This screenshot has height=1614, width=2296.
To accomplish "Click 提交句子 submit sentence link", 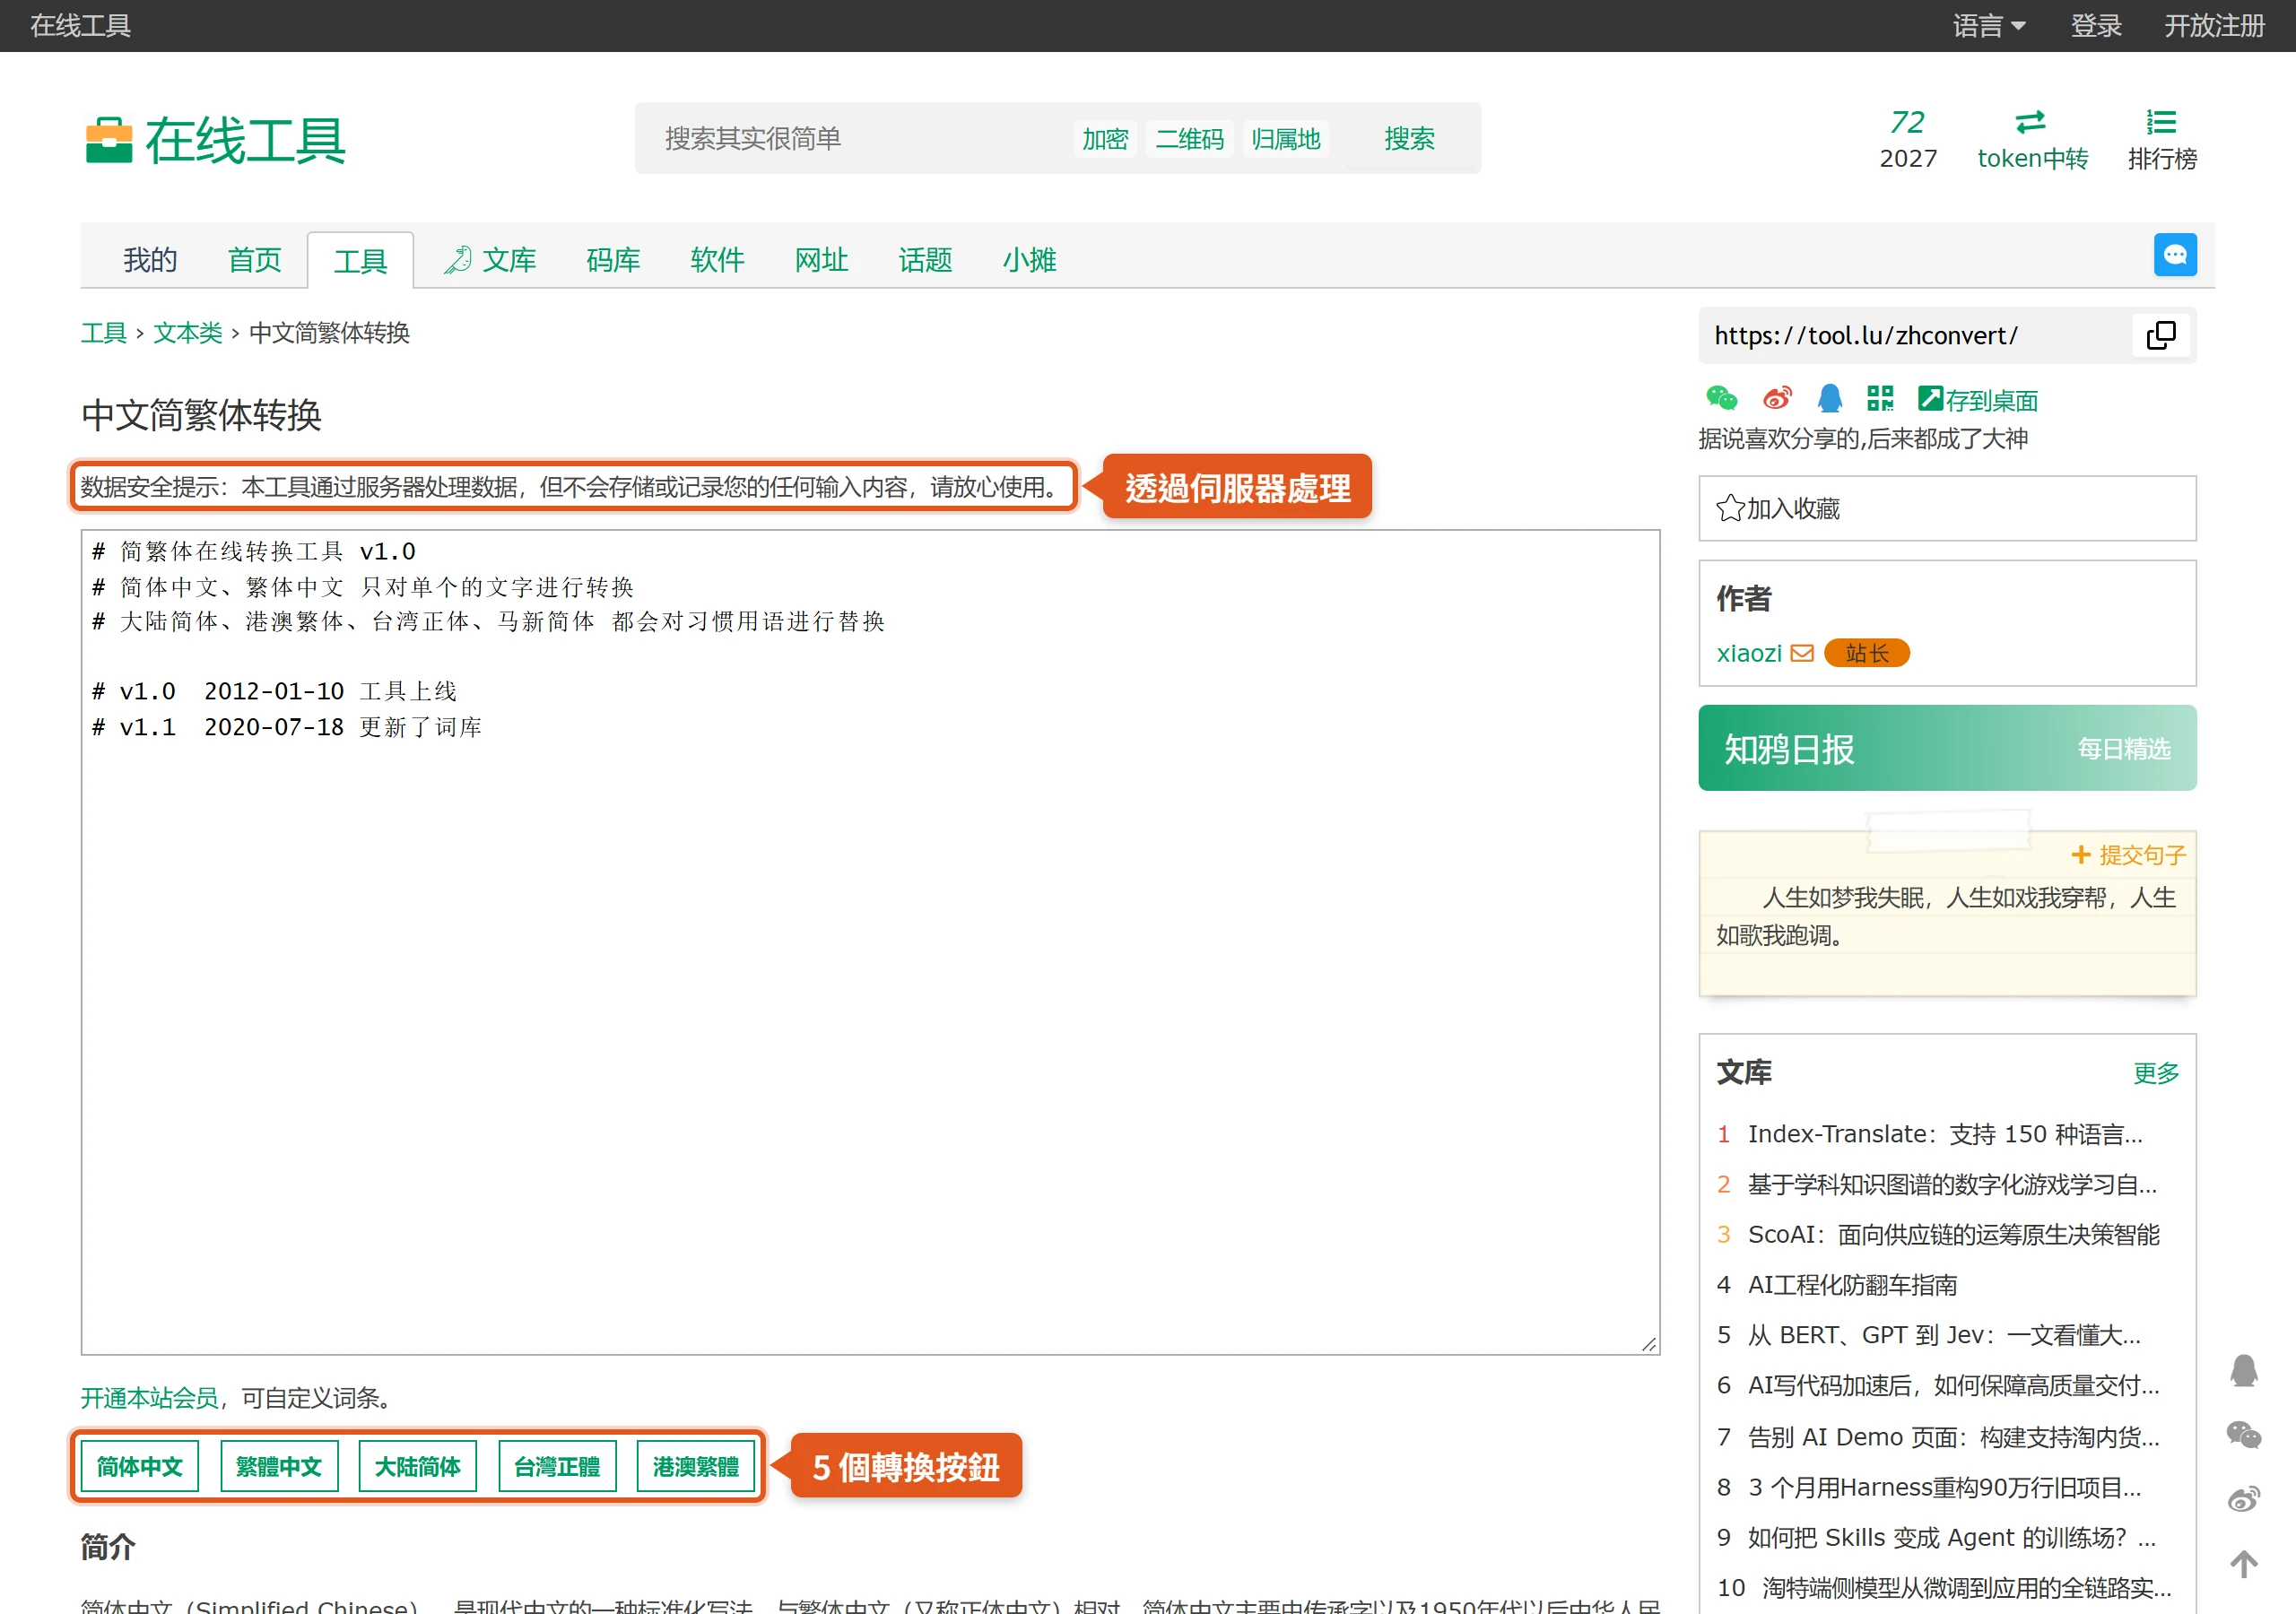I will pyautogui.click(x=2128, y=855).
